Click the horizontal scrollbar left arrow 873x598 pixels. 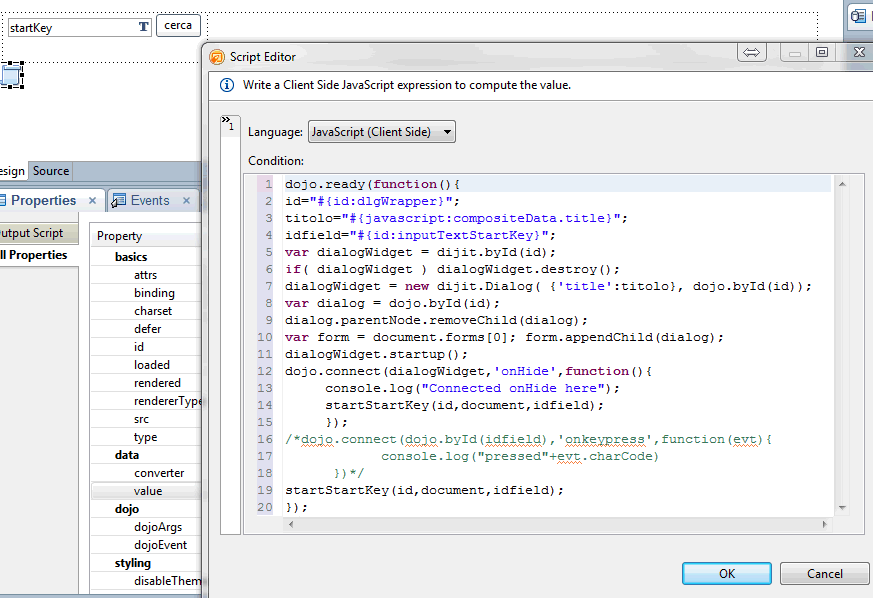click(x=291, y=525)
